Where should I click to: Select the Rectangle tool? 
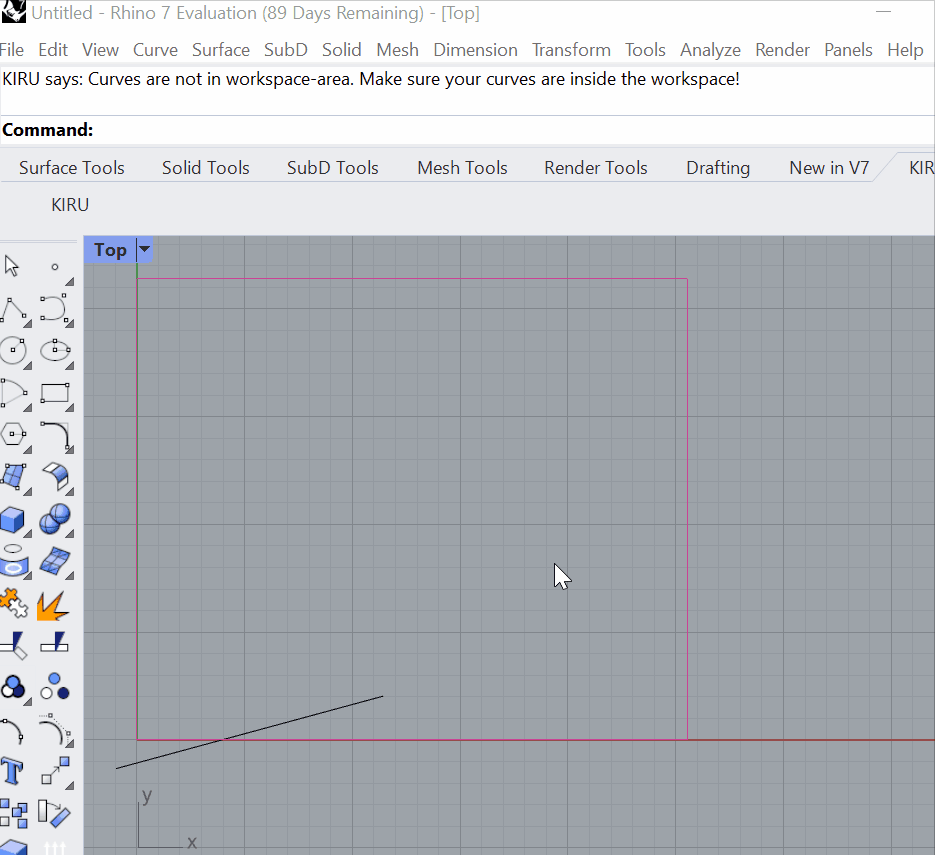click(x=55, y=394)
